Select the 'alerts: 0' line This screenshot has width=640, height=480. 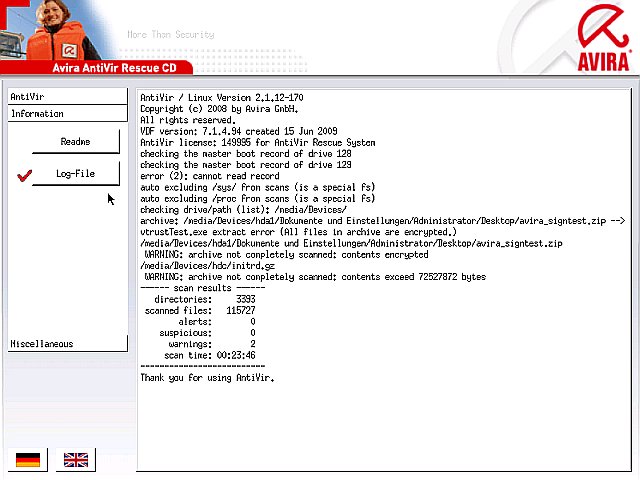(217, 322)
